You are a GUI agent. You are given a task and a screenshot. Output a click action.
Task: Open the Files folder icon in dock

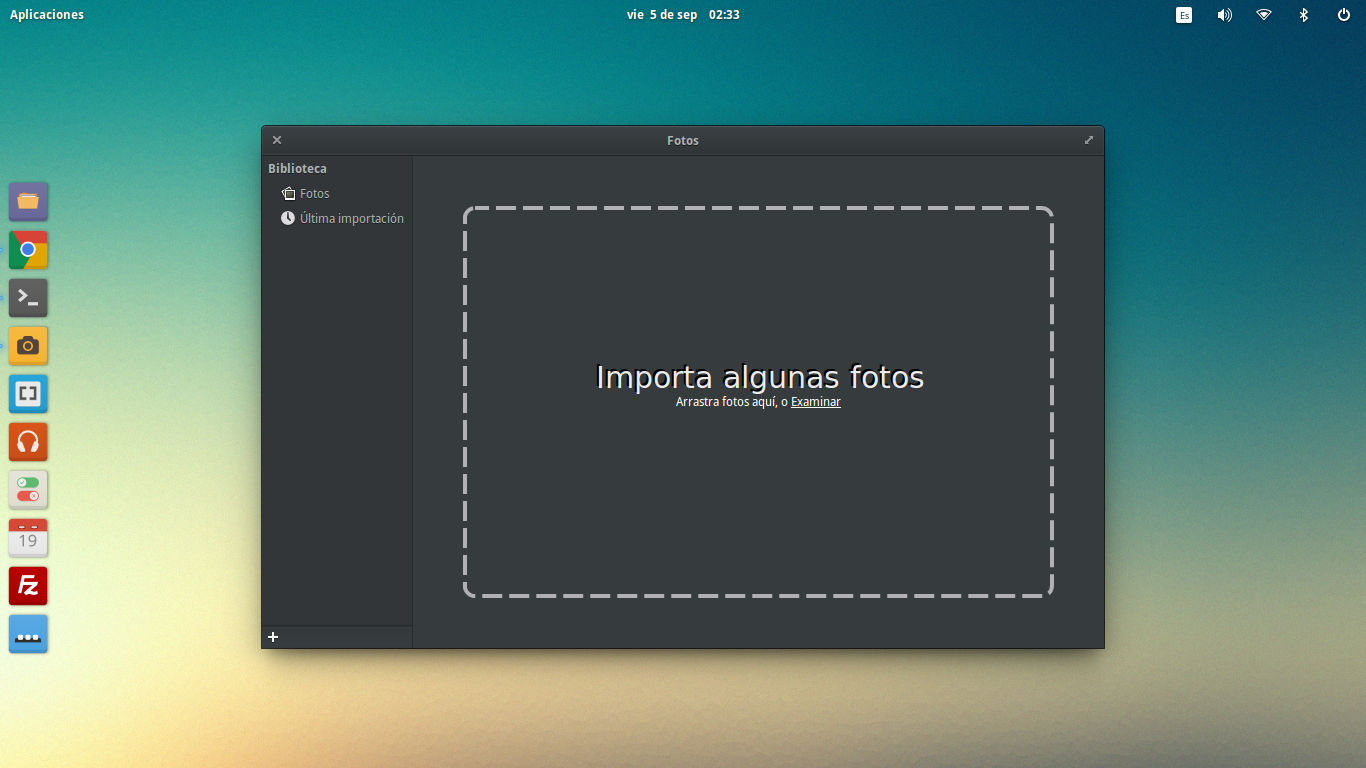pos(28,201)
